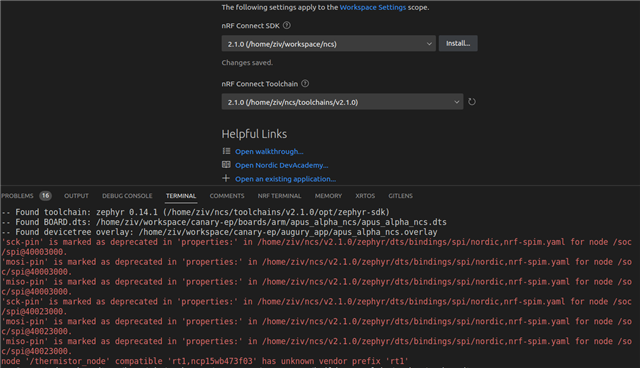This screenshot has width=640, height=368.
Task: Click the walkthrough list icon
Action: (x=226, y=151)
